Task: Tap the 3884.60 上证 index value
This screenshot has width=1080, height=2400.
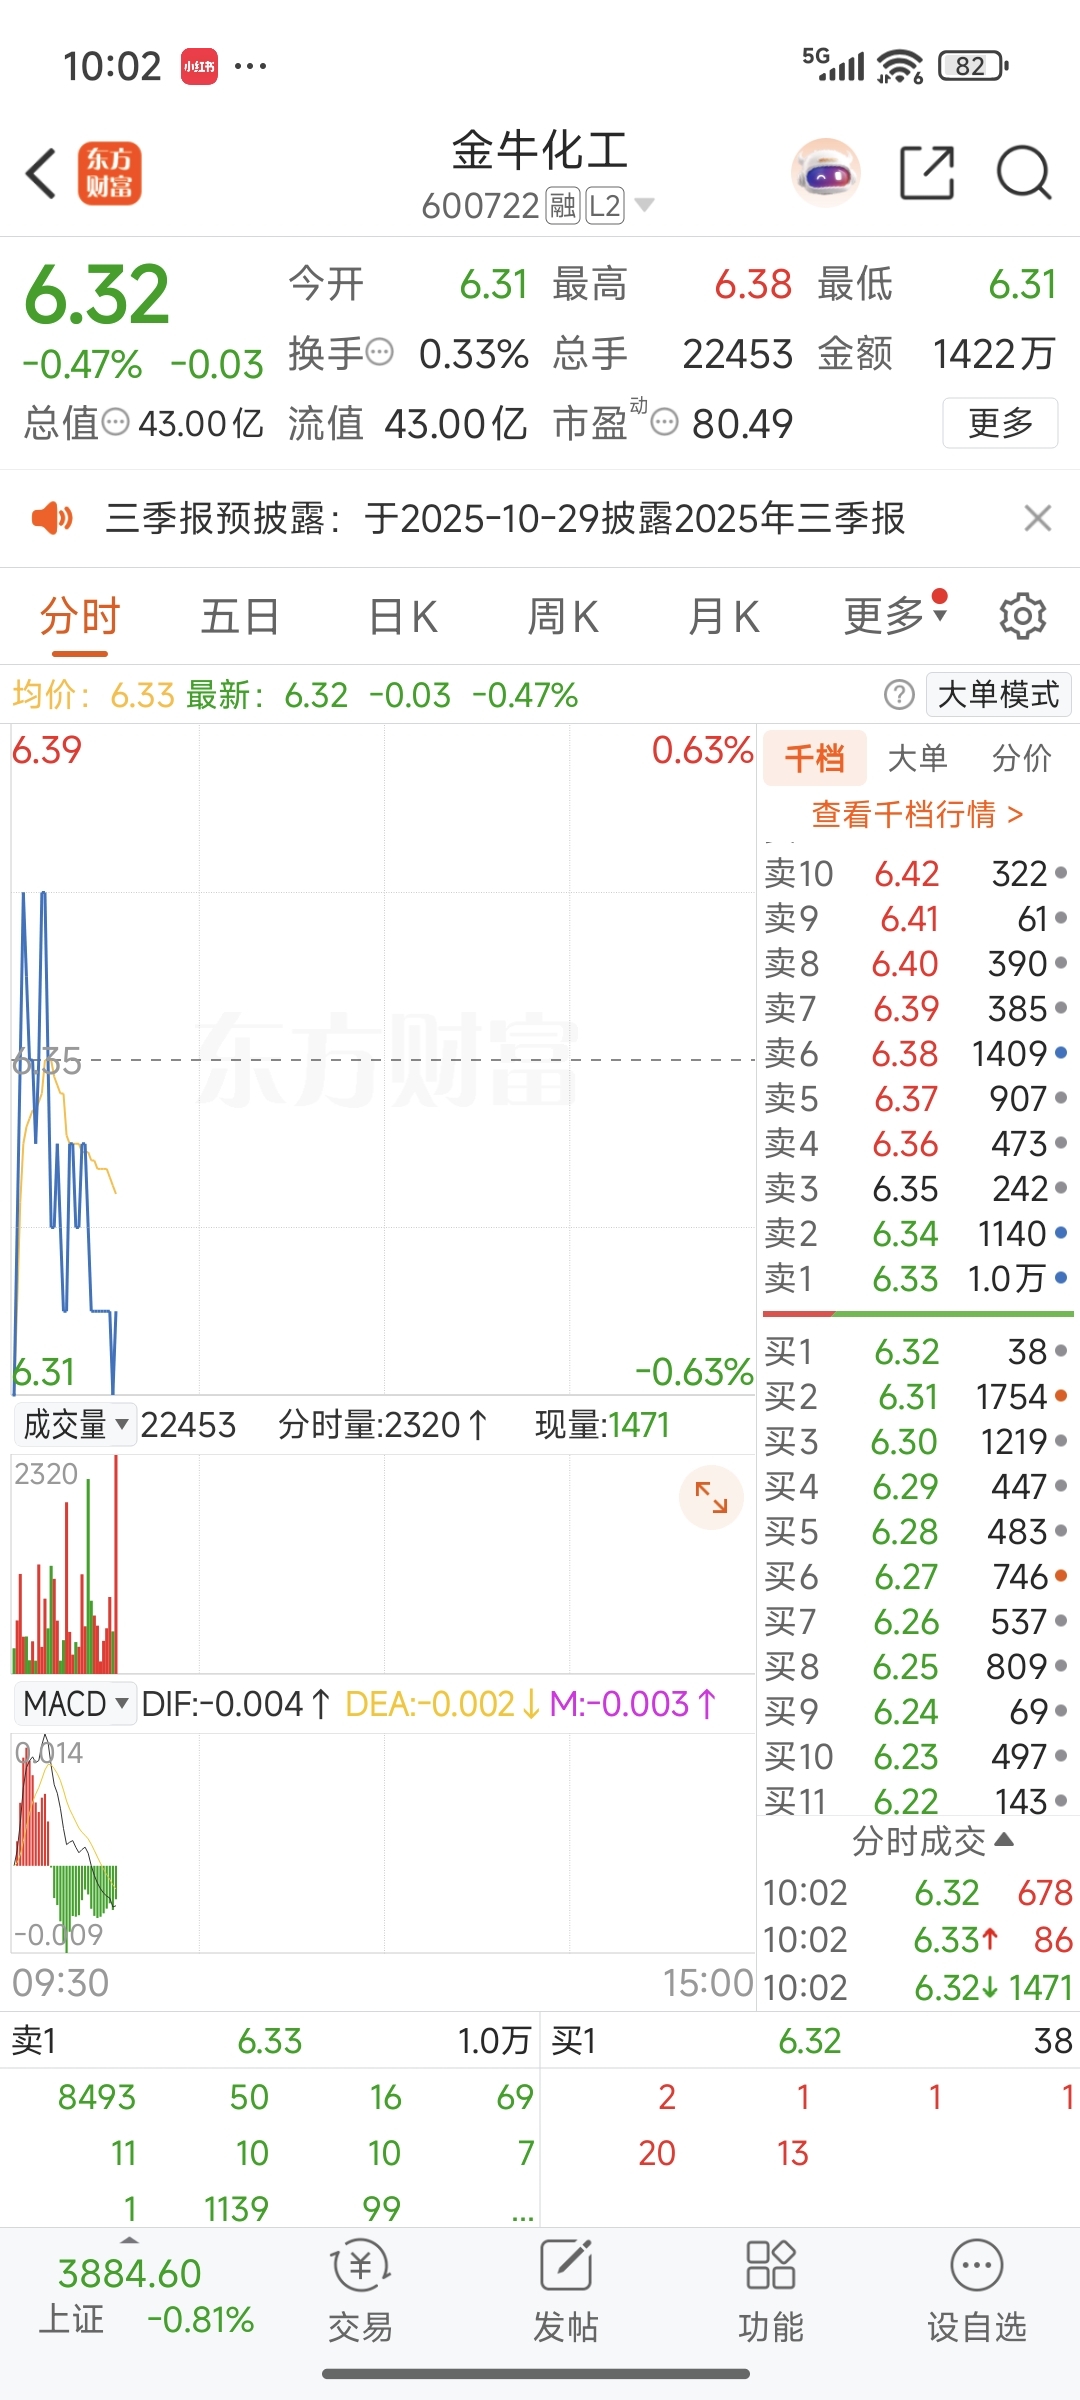Action: 130,2273
